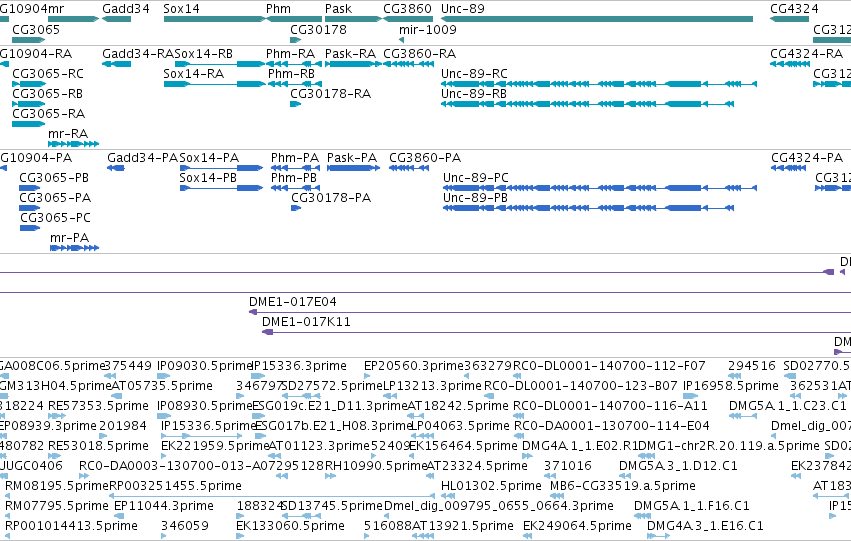
Task: Click the CG3860-PA protein label
Action: click(425, 157)
